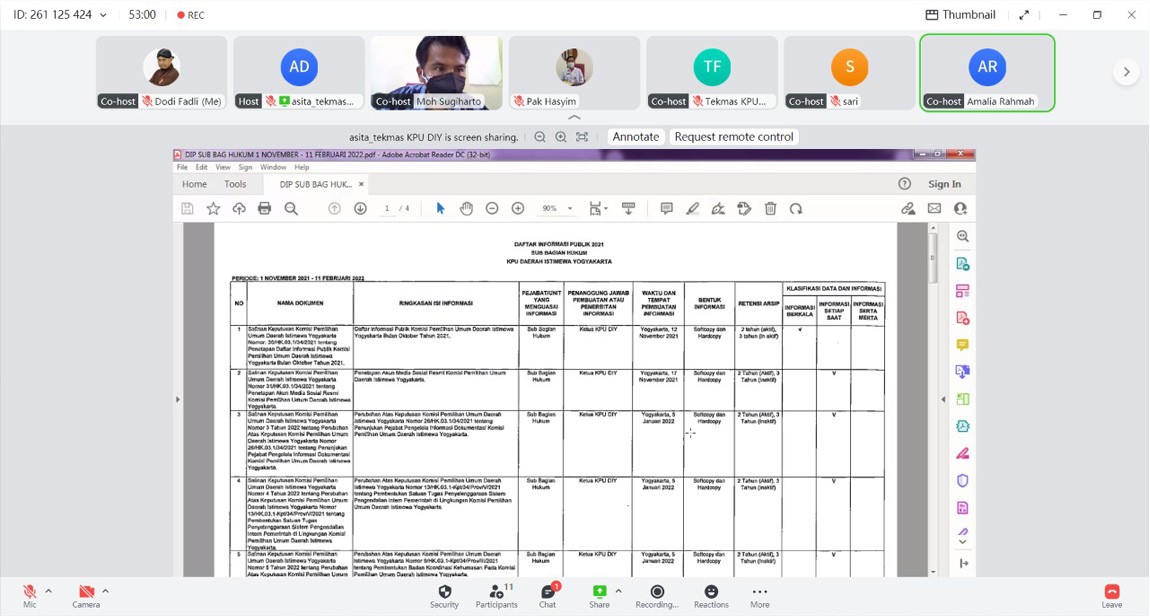Zoom in on the shared screen
1150x616 pixels.
(561, 137)
